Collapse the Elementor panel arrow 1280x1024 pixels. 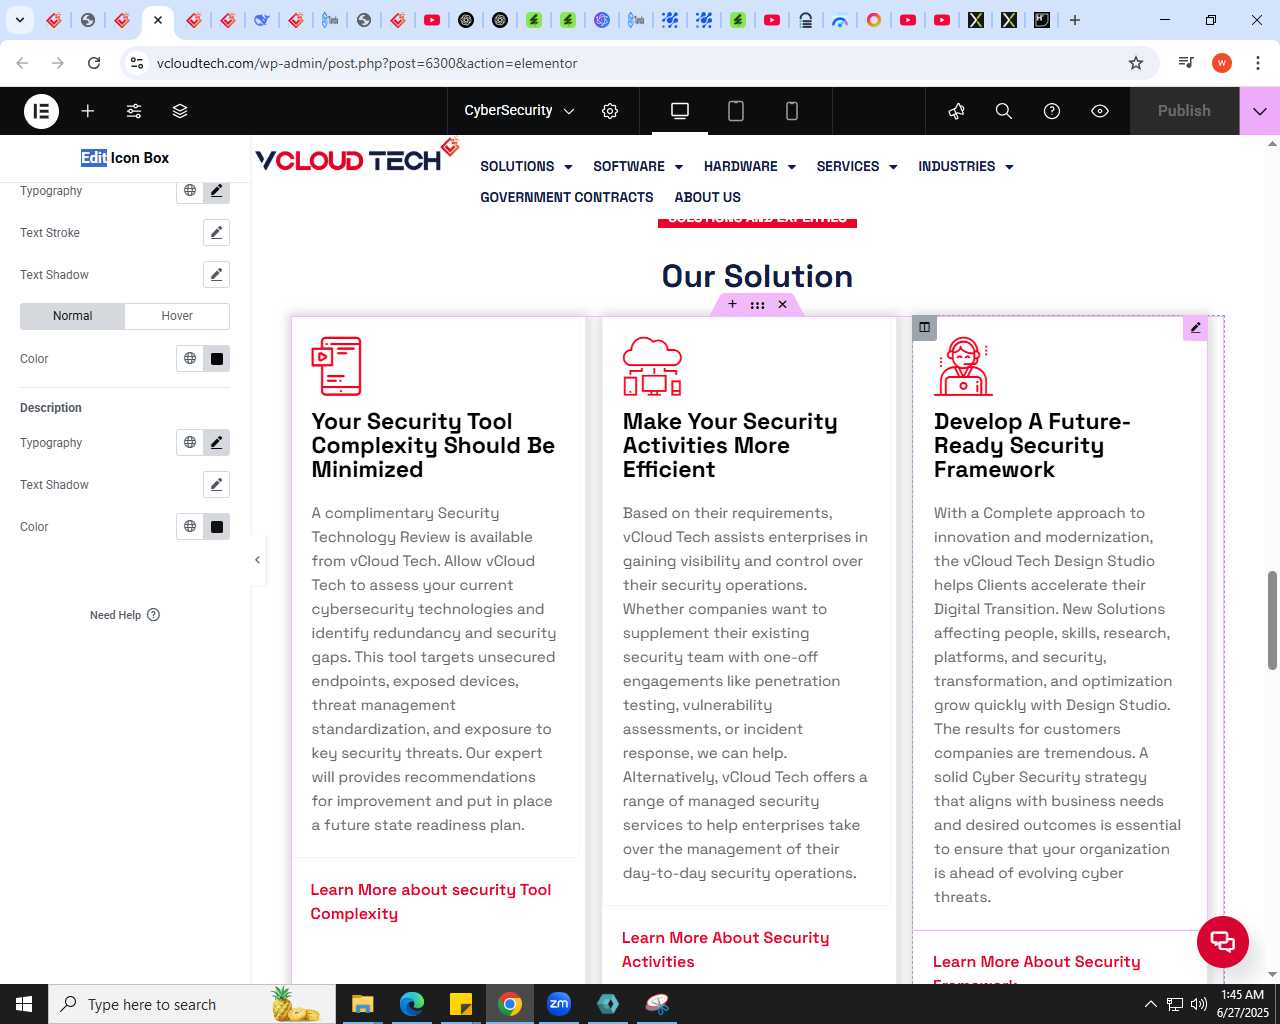[257, 560]
